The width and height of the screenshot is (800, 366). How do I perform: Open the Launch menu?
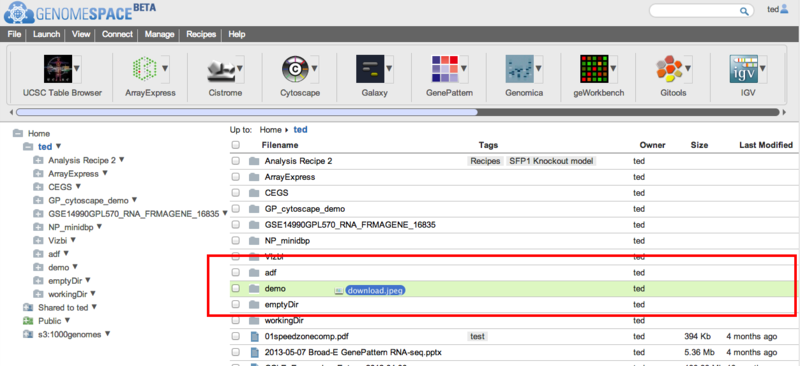[46, 34]
